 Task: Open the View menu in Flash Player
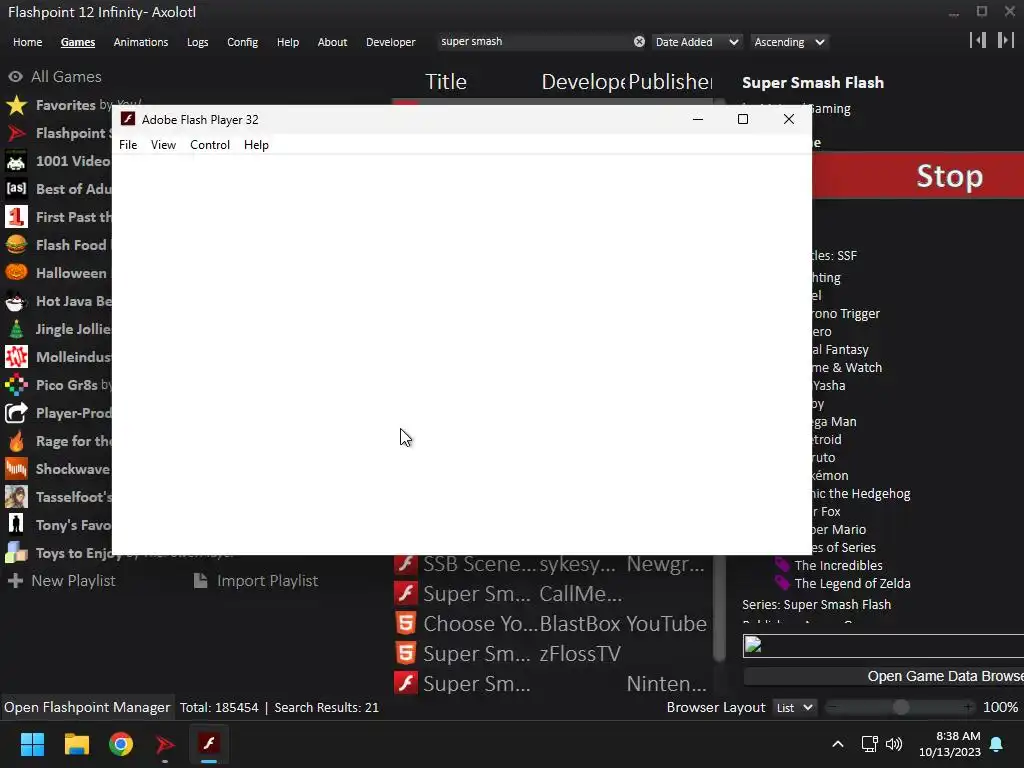point(163,145)
